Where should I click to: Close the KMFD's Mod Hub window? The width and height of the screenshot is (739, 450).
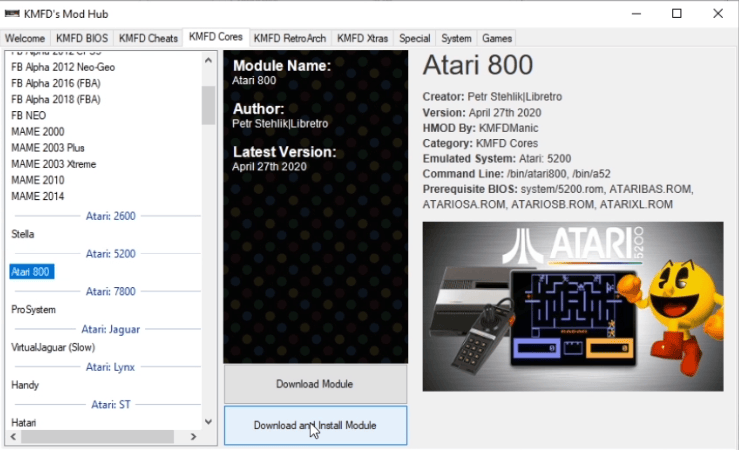click(x=717, y=14)
